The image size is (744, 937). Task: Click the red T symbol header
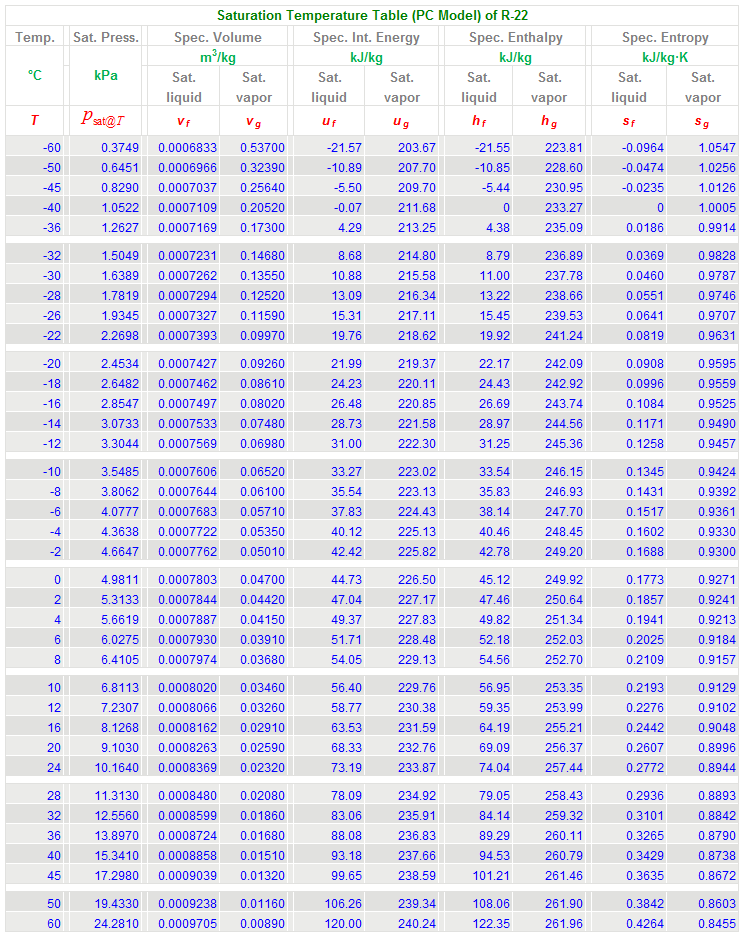click(35, 120)
